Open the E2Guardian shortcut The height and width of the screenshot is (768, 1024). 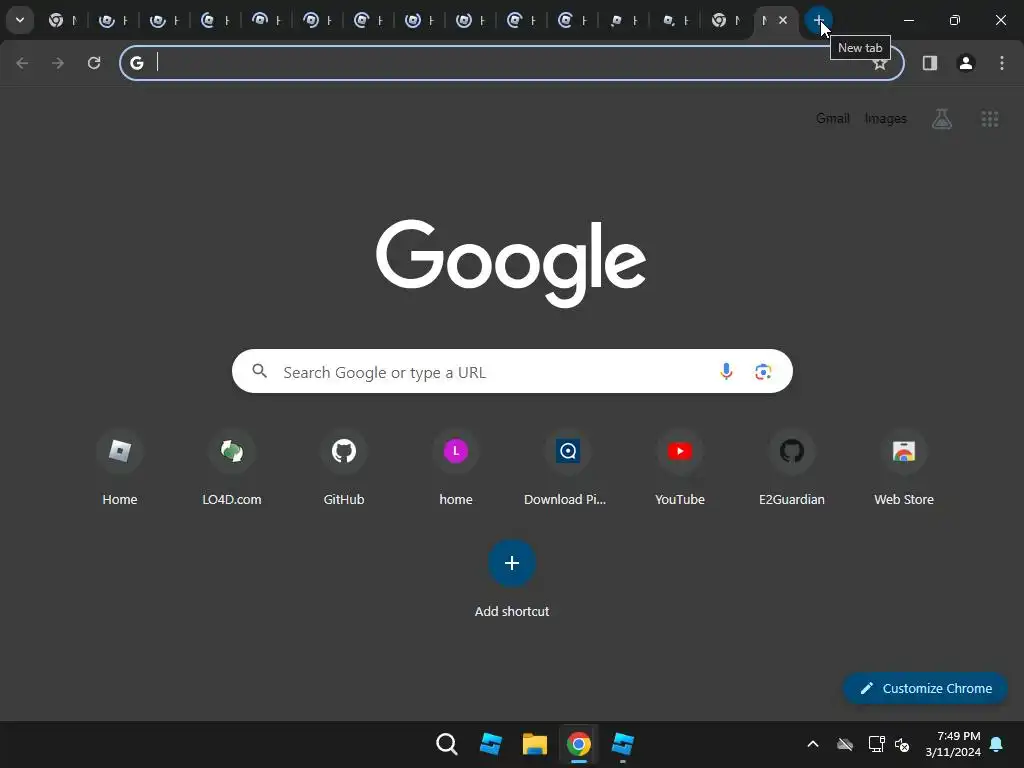tap(792, 468)
